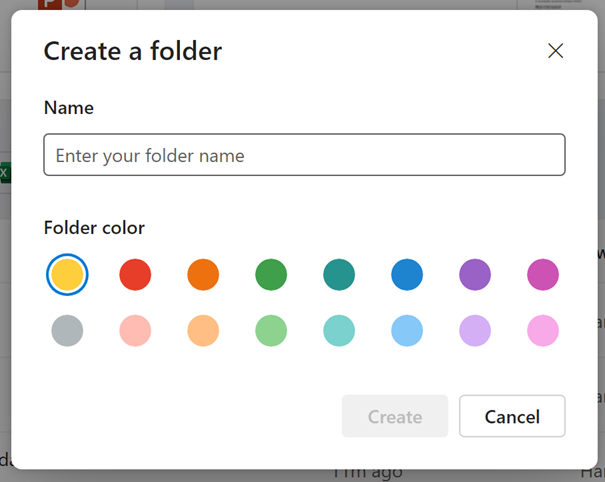
Task: Pick the blue folder color
Action: pos(407,274)
